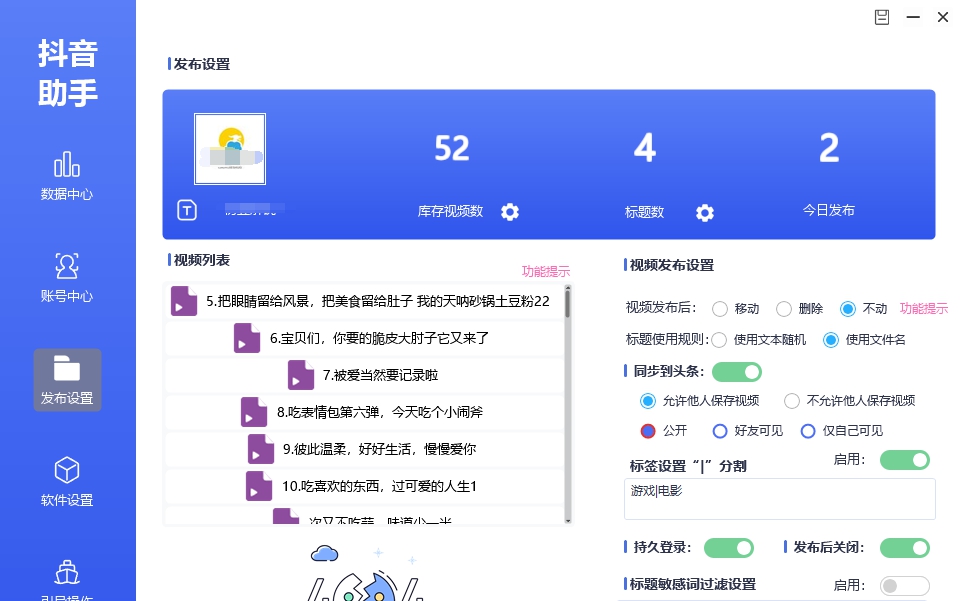Viewport: 966px width, 601px height.
Task: Disable the 持久登录 switch
Action: (729, 548)
